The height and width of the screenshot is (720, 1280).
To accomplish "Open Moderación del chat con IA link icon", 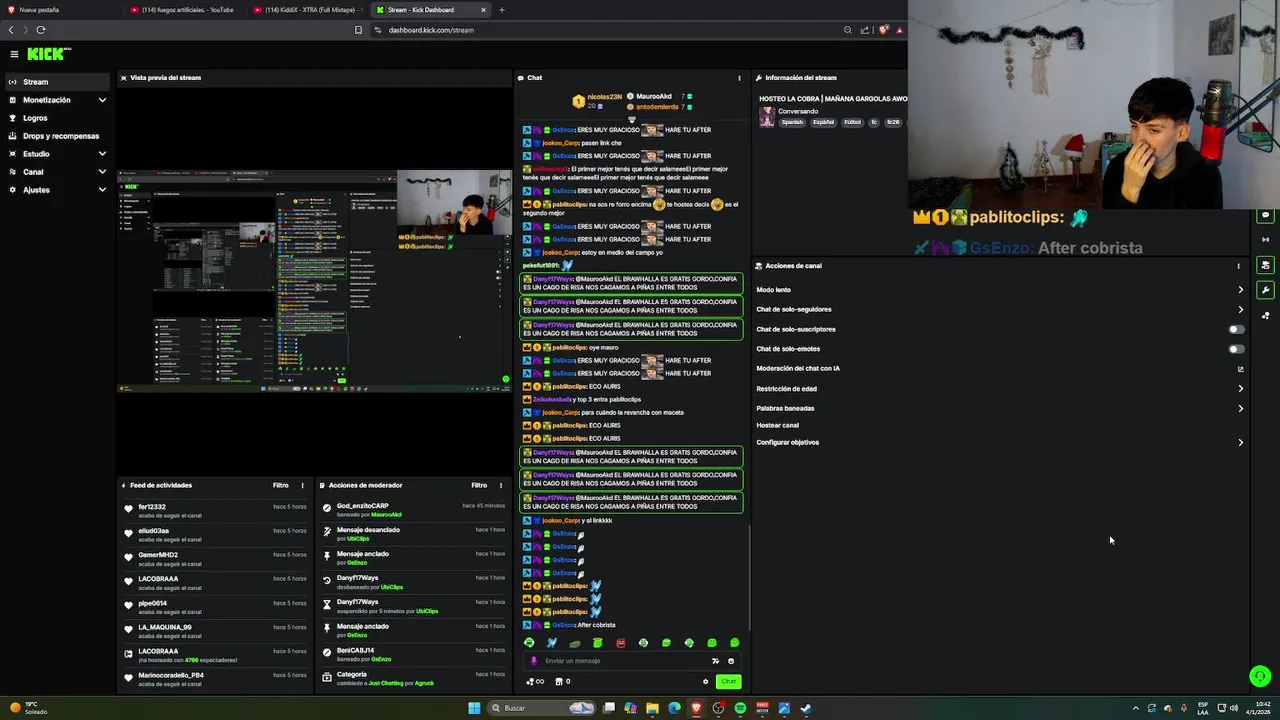I will click(1241, 369).
